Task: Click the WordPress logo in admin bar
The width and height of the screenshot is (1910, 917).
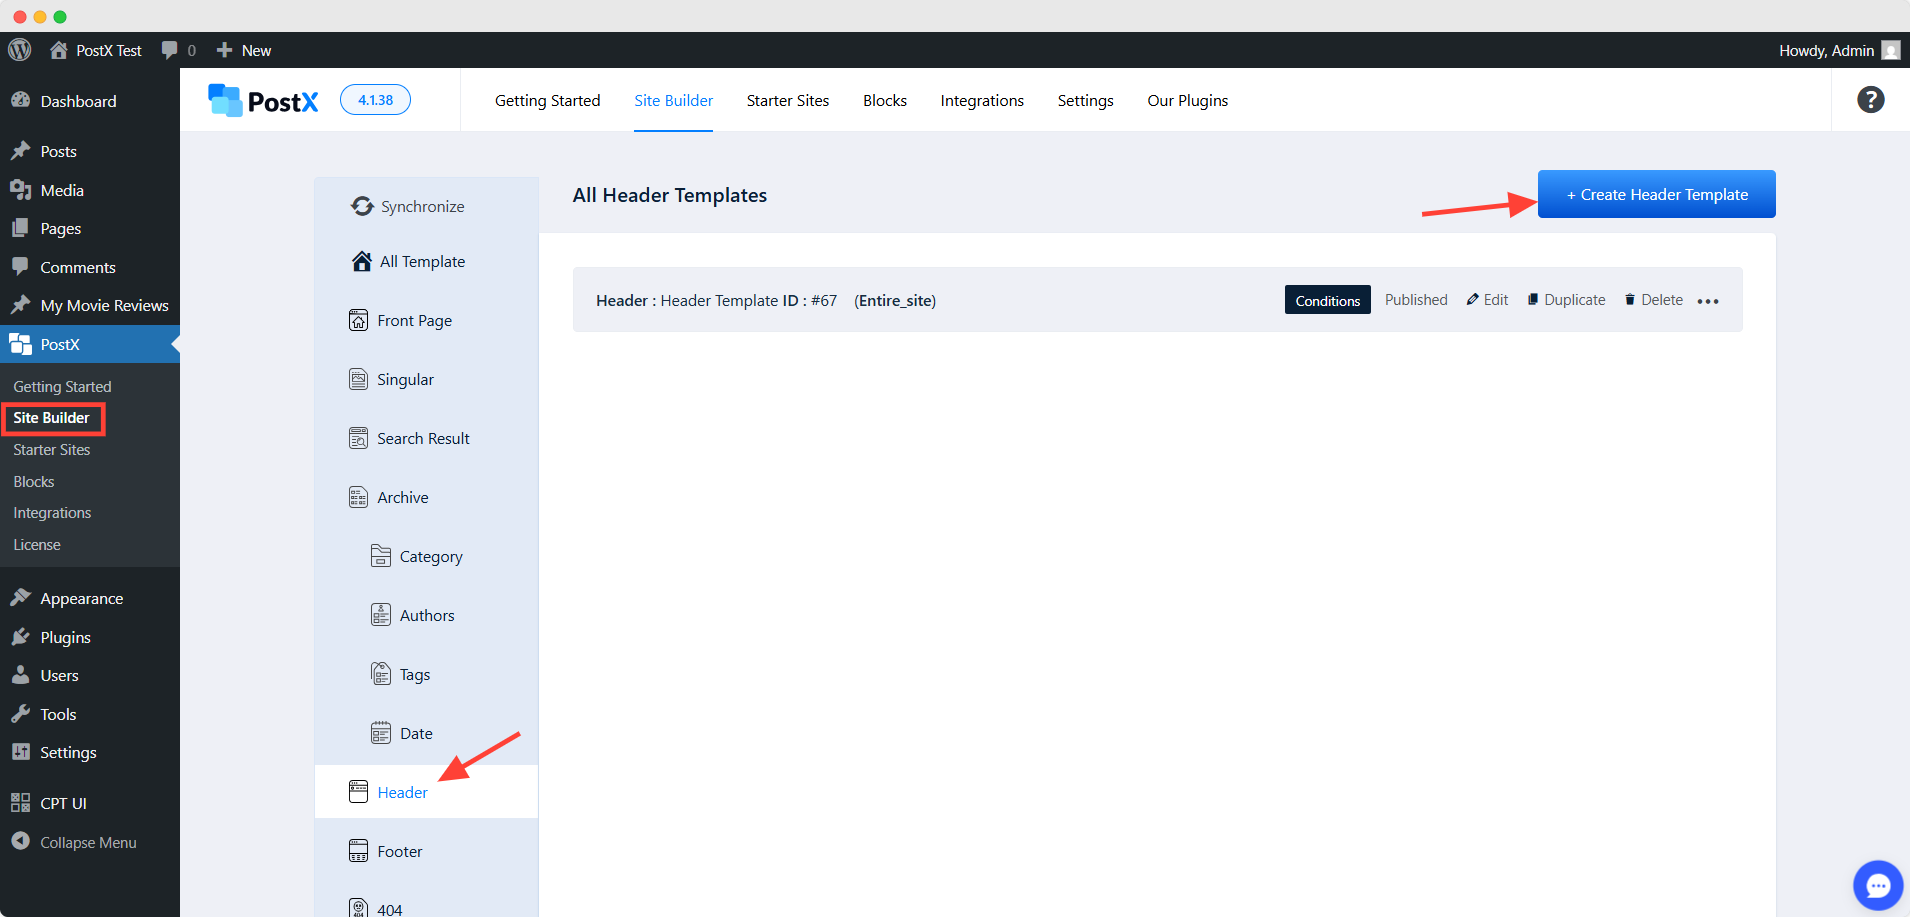Action: click(x=20, y=50)
